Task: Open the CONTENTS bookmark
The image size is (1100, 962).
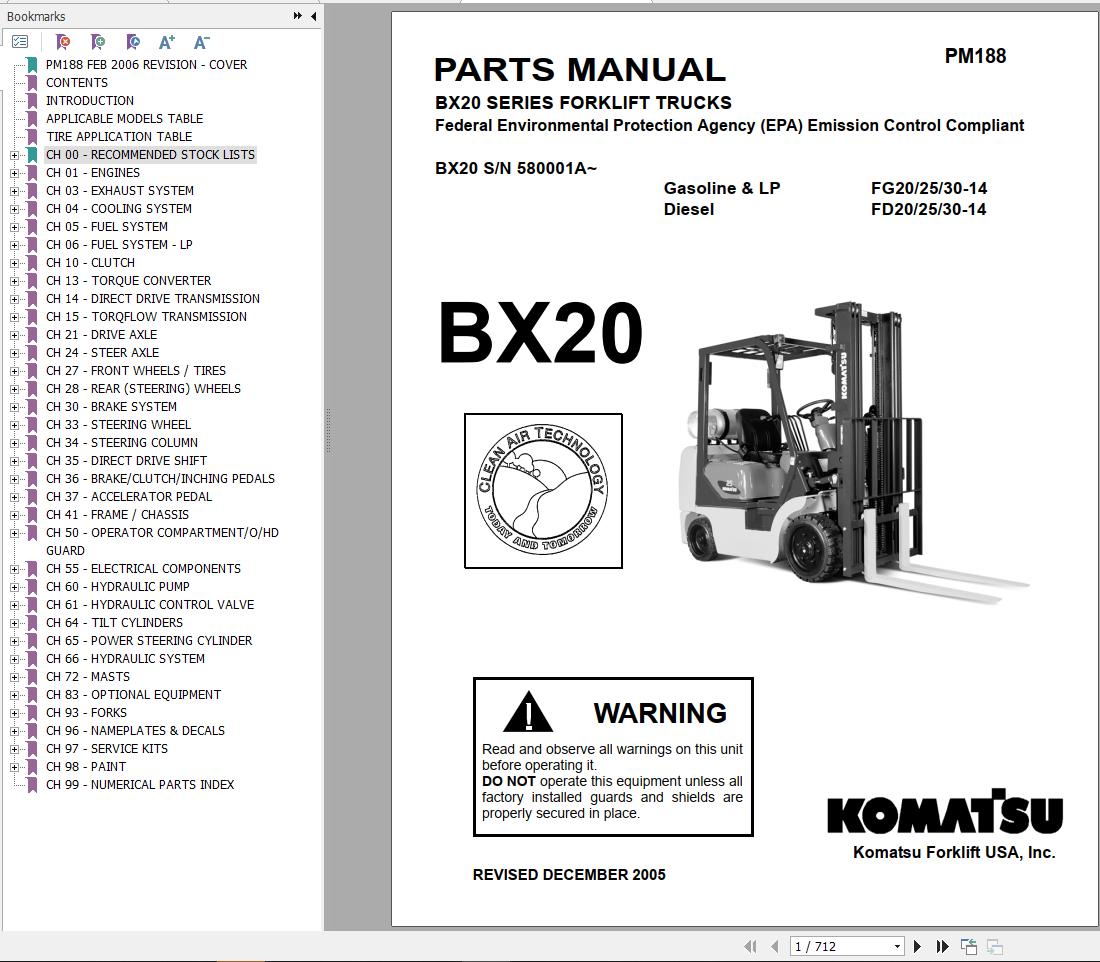Action: (x=77, y=82)
